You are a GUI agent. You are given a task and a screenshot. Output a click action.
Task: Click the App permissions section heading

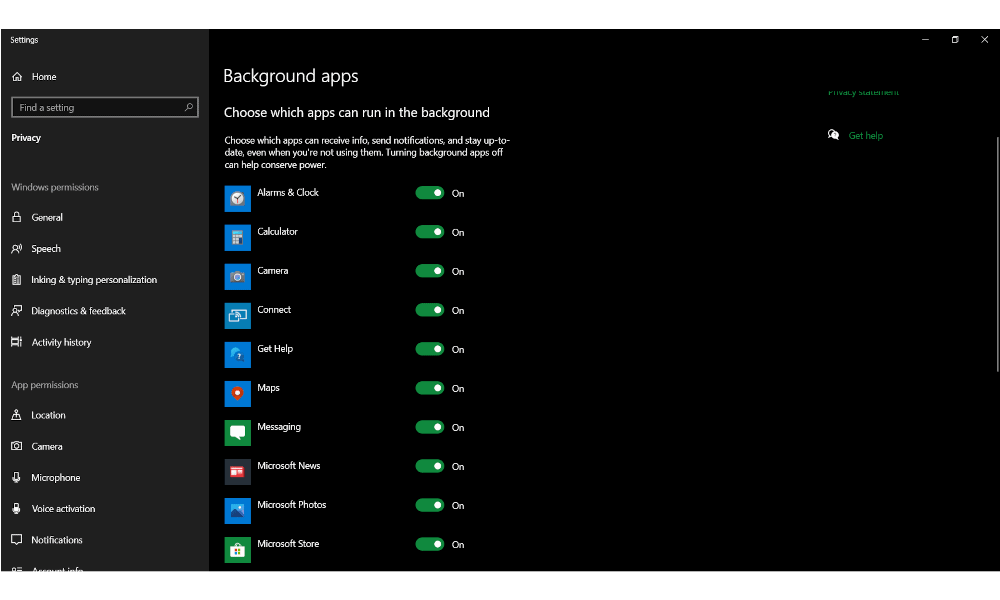[45, 384]
